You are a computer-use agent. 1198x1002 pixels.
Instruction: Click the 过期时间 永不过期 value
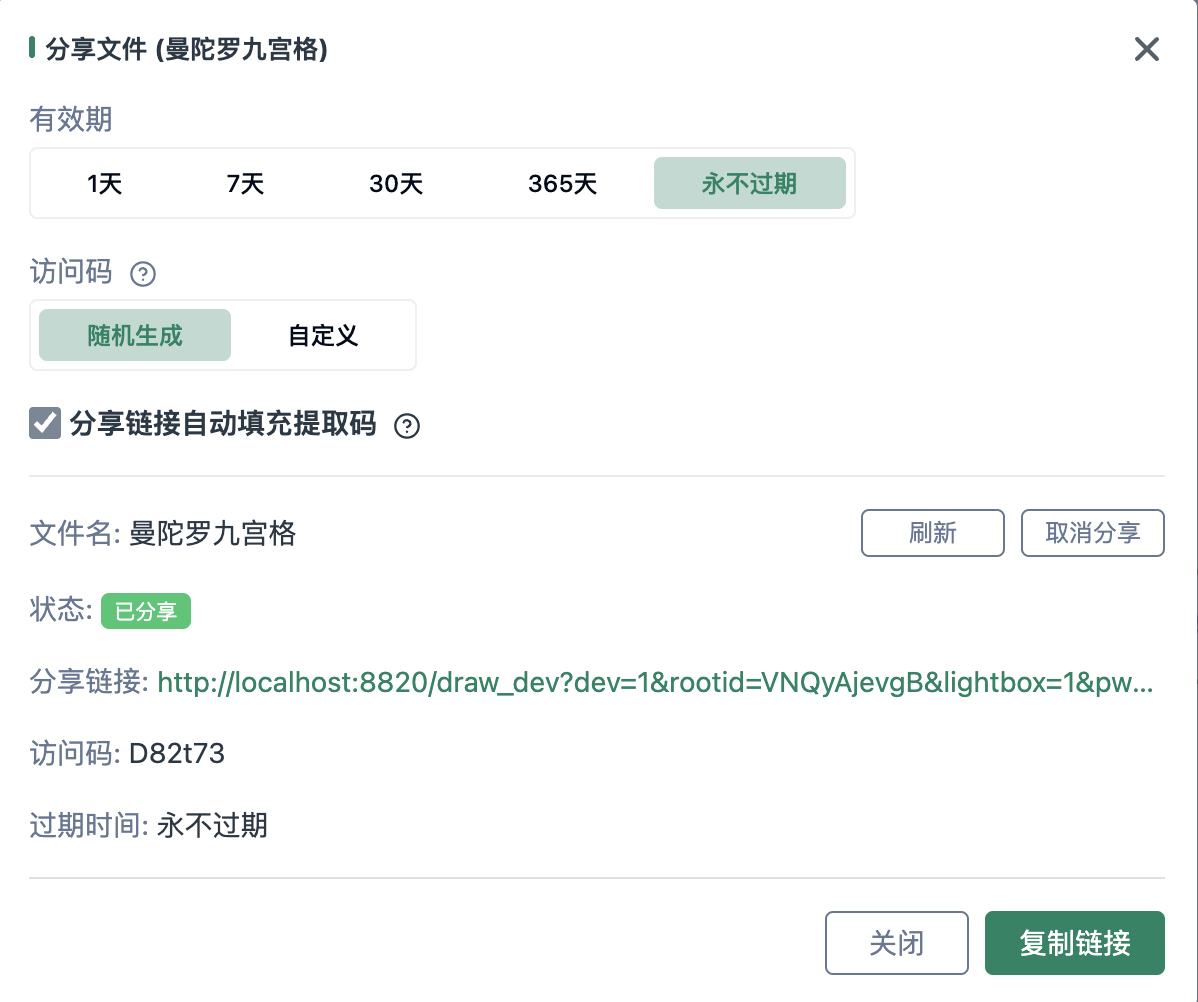(212, 825)
